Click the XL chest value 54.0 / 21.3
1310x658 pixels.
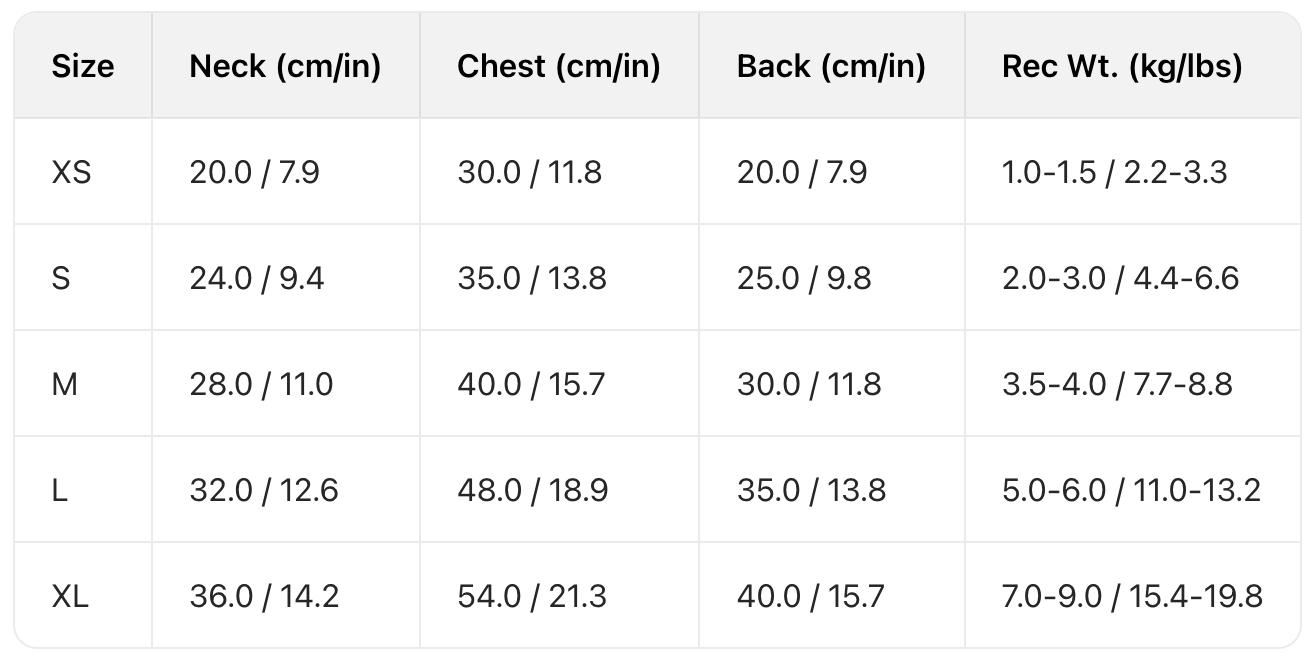pos(532,597)
